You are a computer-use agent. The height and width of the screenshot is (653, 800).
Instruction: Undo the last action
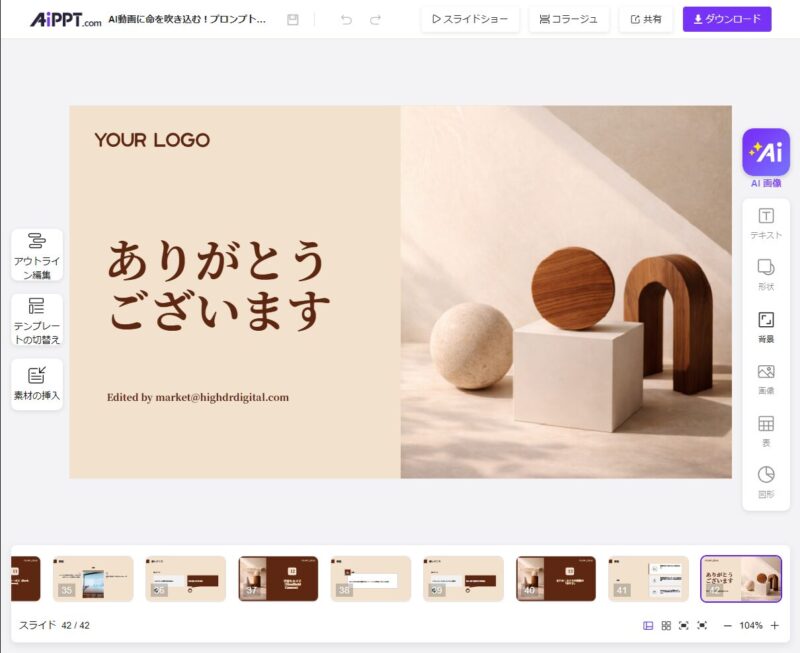(346, 19)
